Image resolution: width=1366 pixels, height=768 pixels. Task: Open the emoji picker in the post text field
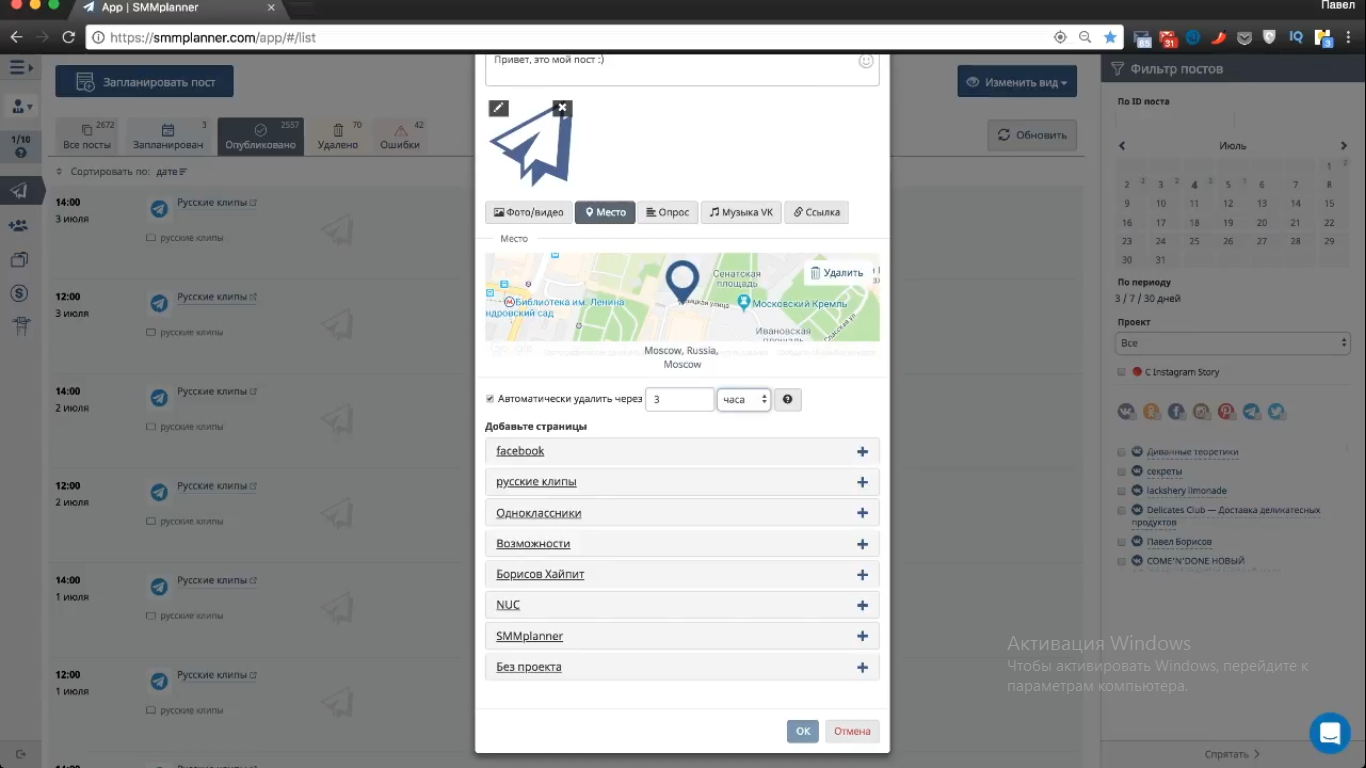point(866,61)
